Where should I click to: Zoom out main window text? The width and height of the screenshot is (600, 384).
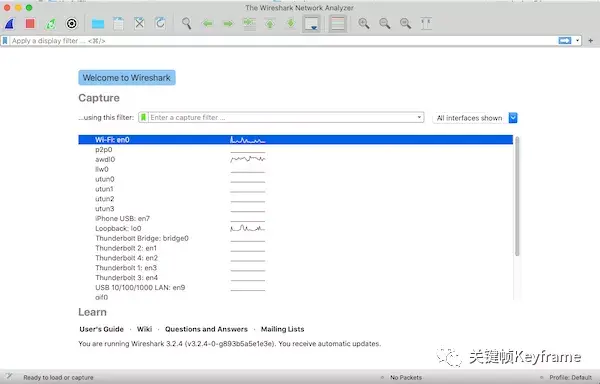click(385, 24)
